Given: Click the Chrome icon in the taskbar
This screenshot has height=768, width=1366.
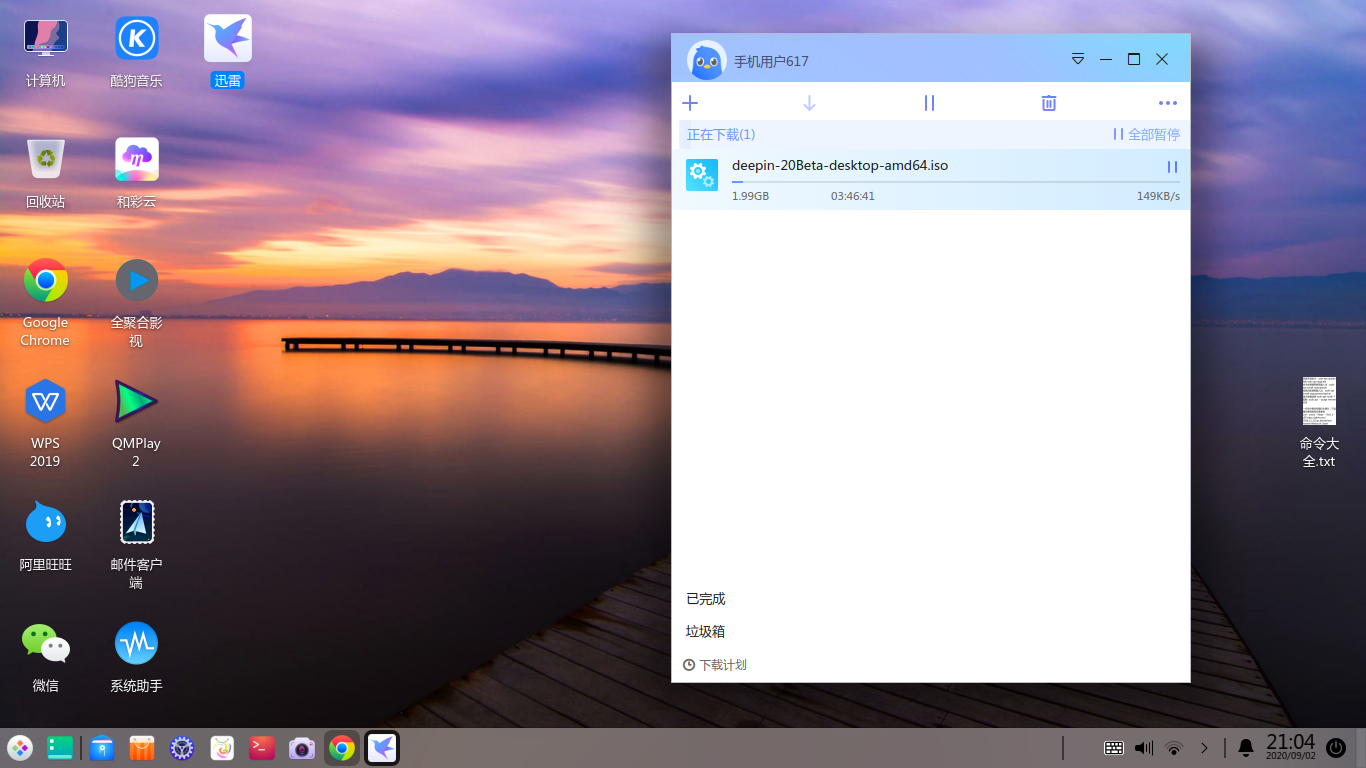Looking at the screenshot, I should coord(342,748).
